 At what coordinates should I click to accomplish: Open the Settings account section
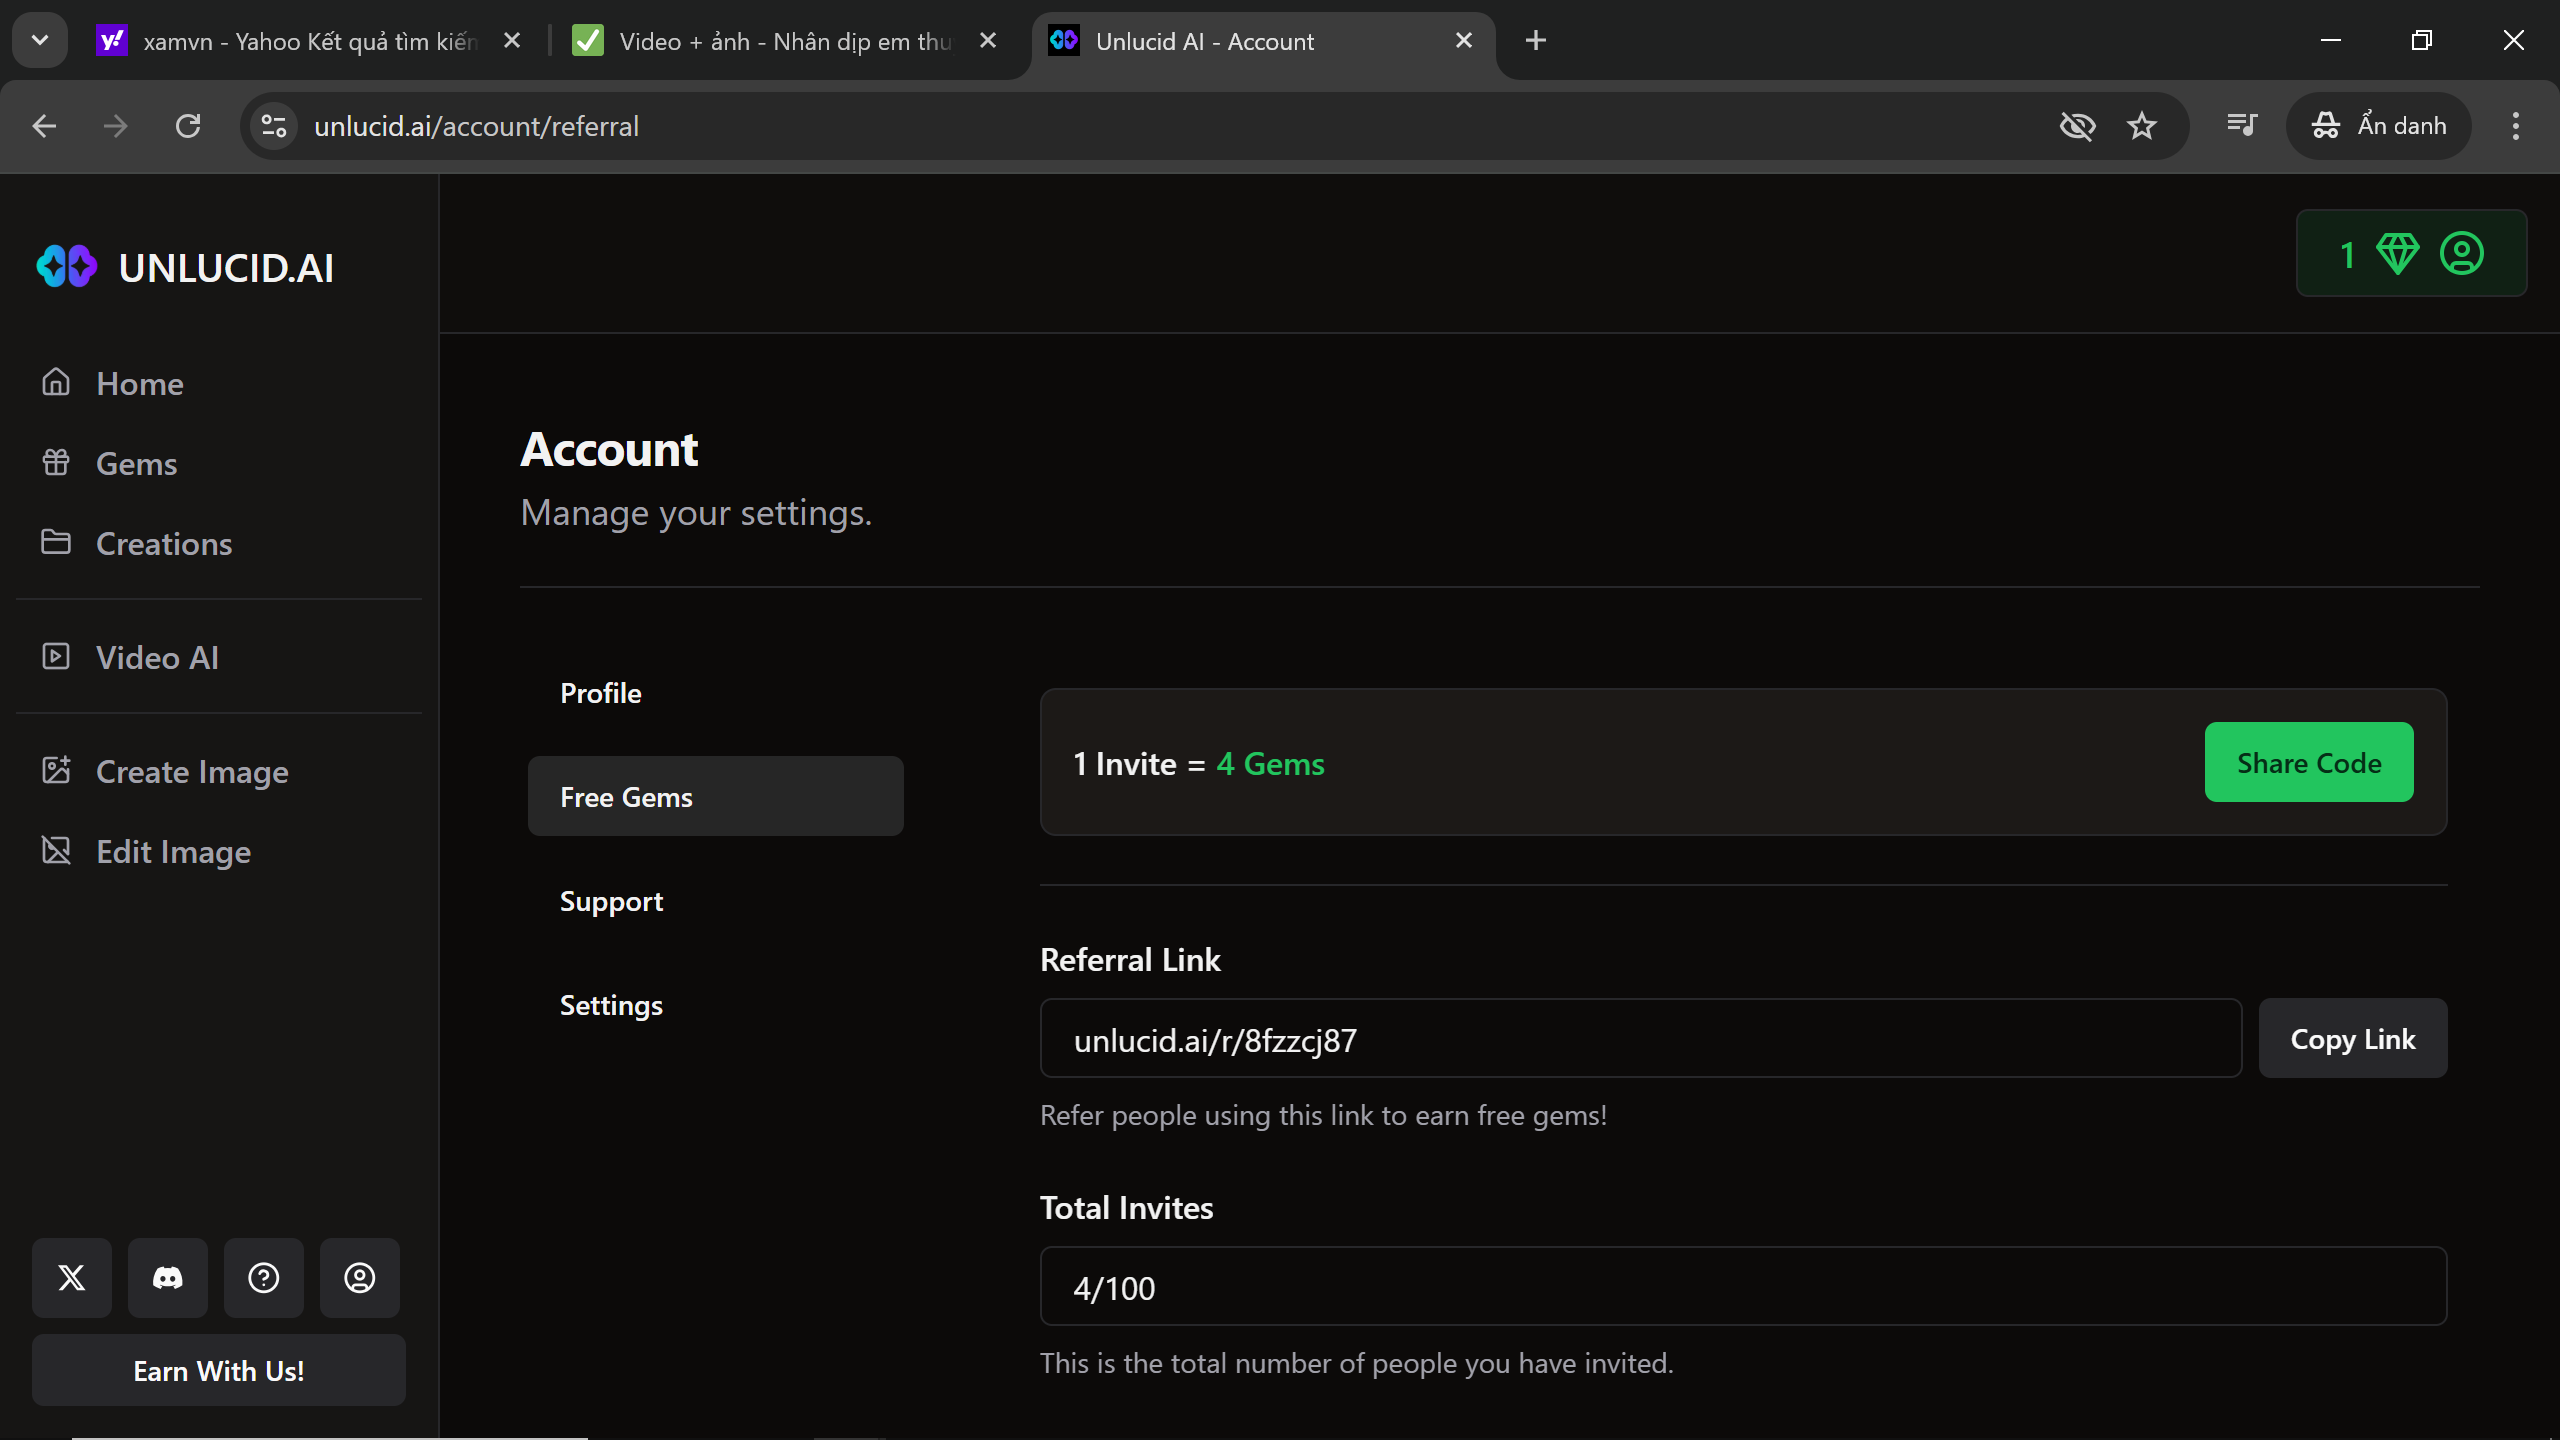tap(611, 1005)
